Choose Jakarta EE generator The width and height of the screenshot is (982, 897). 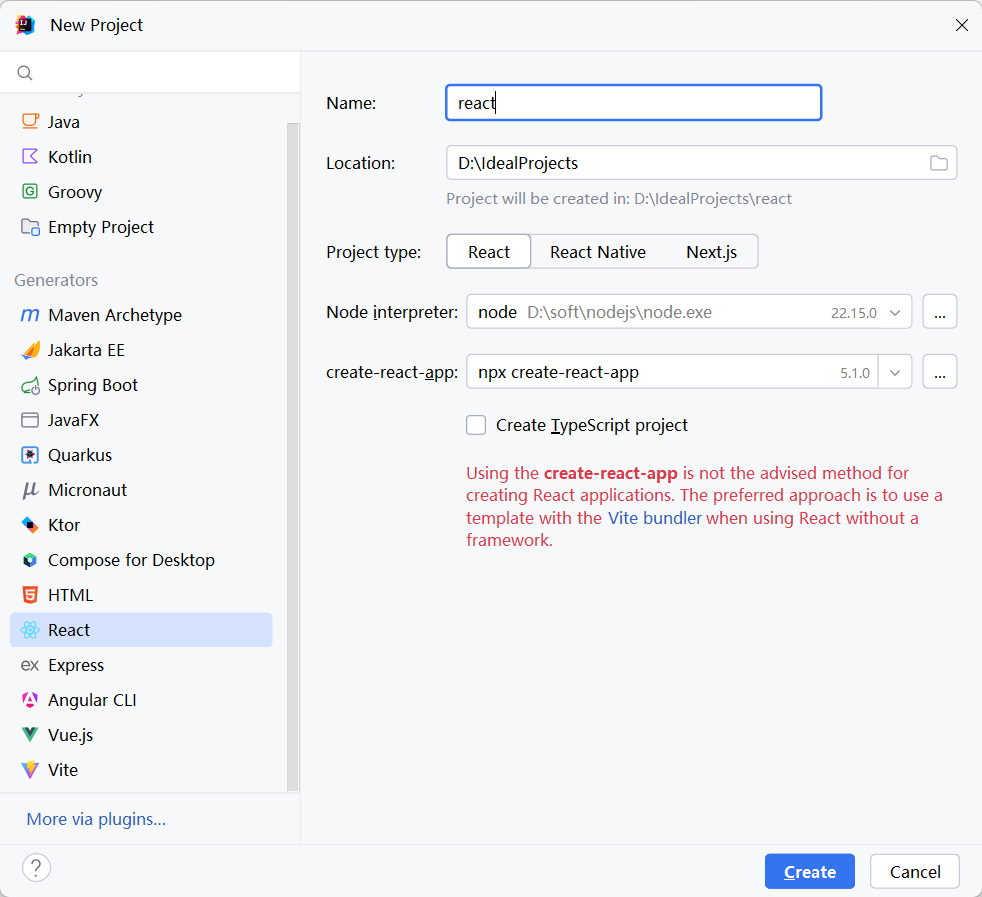pyautogui.click(x=142, y=350)
